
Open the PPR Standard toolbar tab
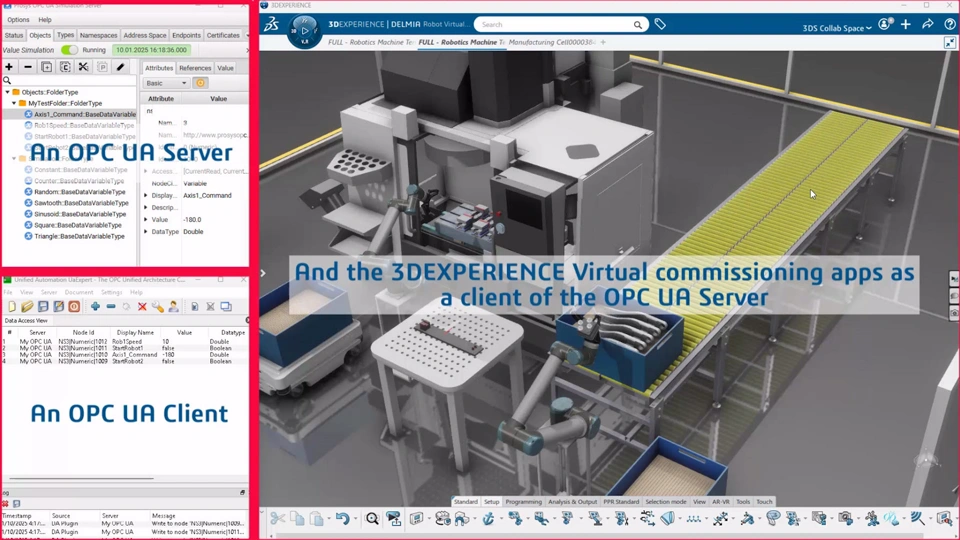621,501
